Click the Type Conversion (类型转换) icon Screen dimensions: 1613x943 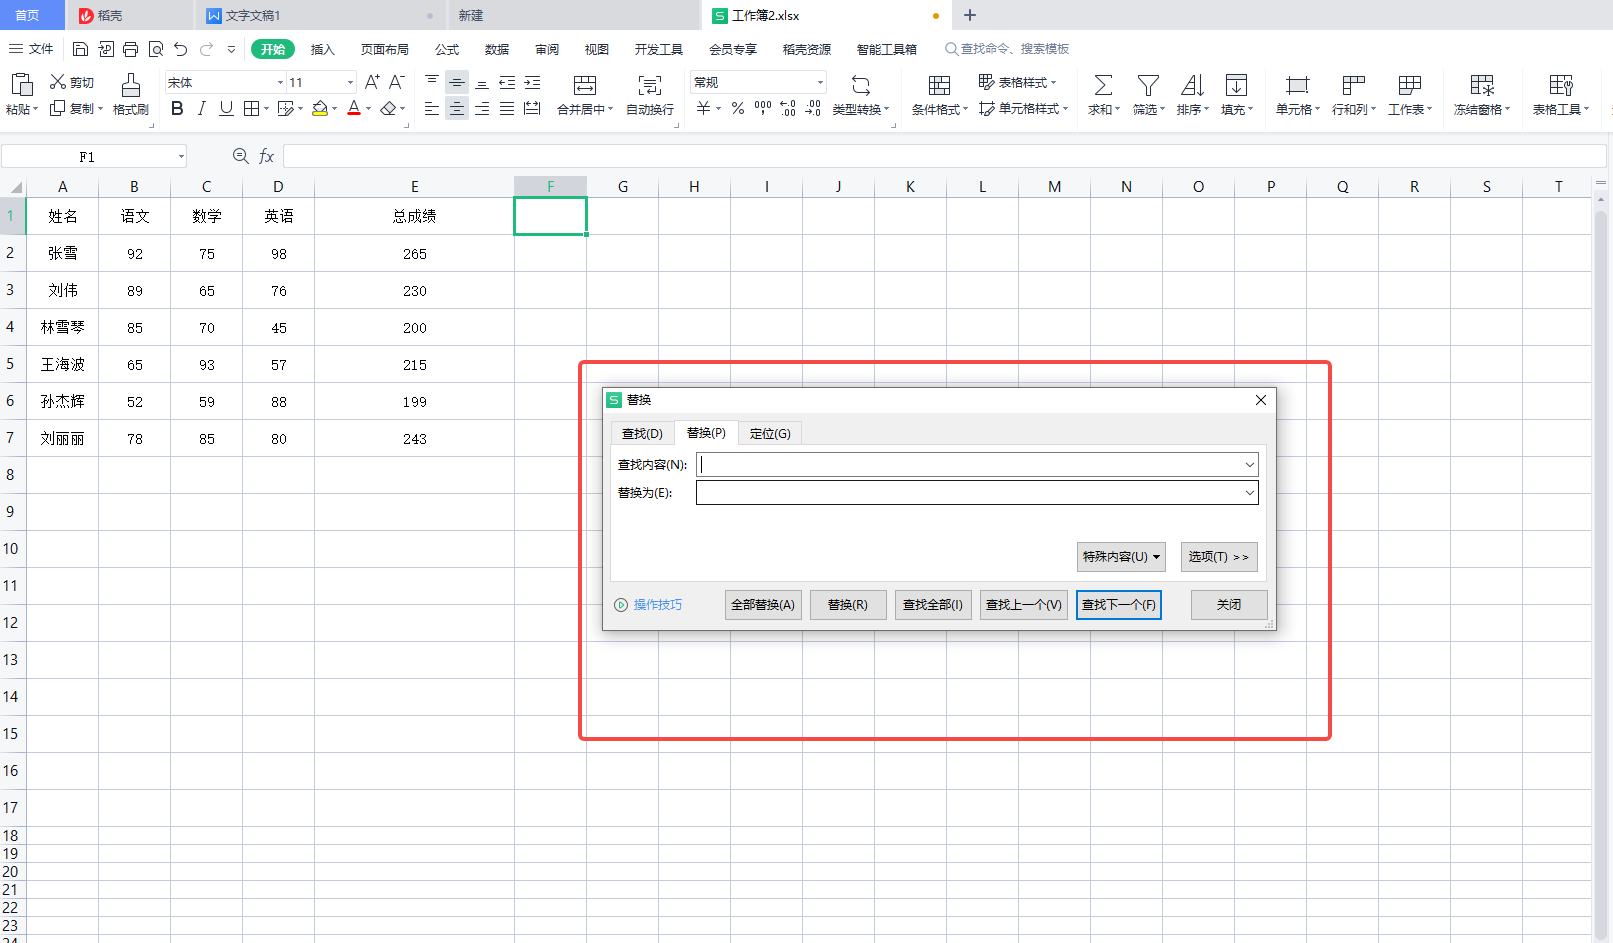click(860, 85)
